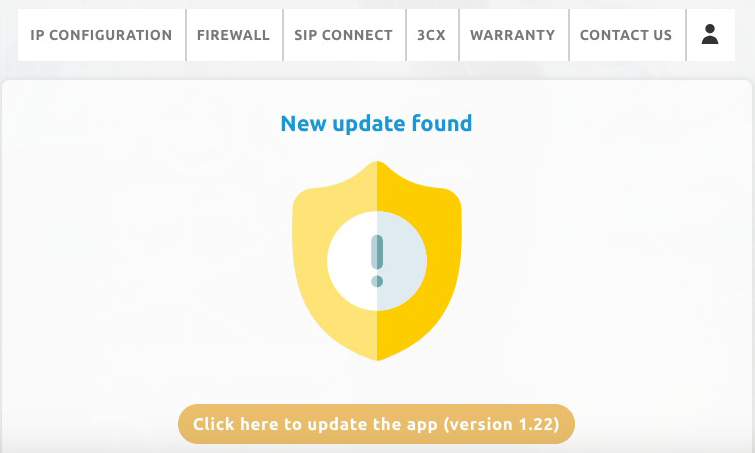Click the dark yellow right half of the shield

point(441,270)
